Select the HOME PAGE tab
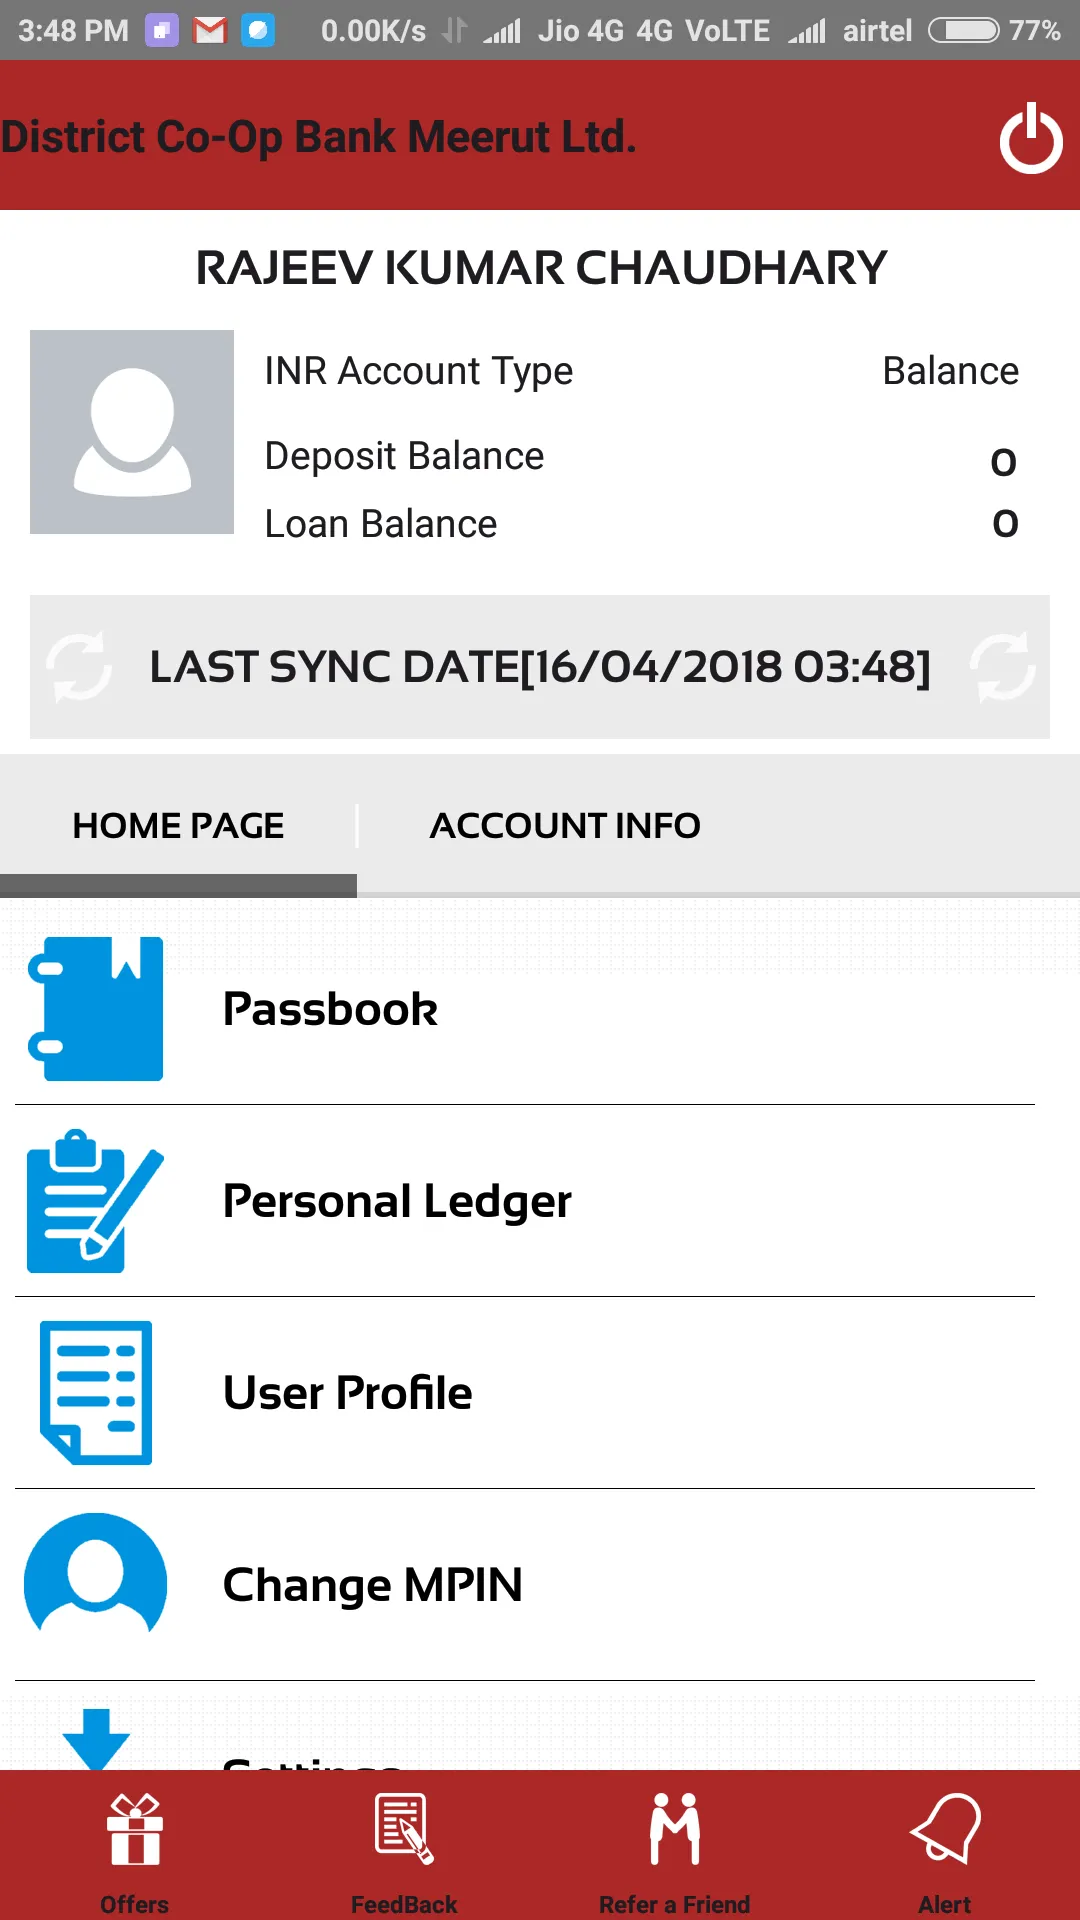The height and width of the screenshot is (1920, 1080). (x=178, y=826)
